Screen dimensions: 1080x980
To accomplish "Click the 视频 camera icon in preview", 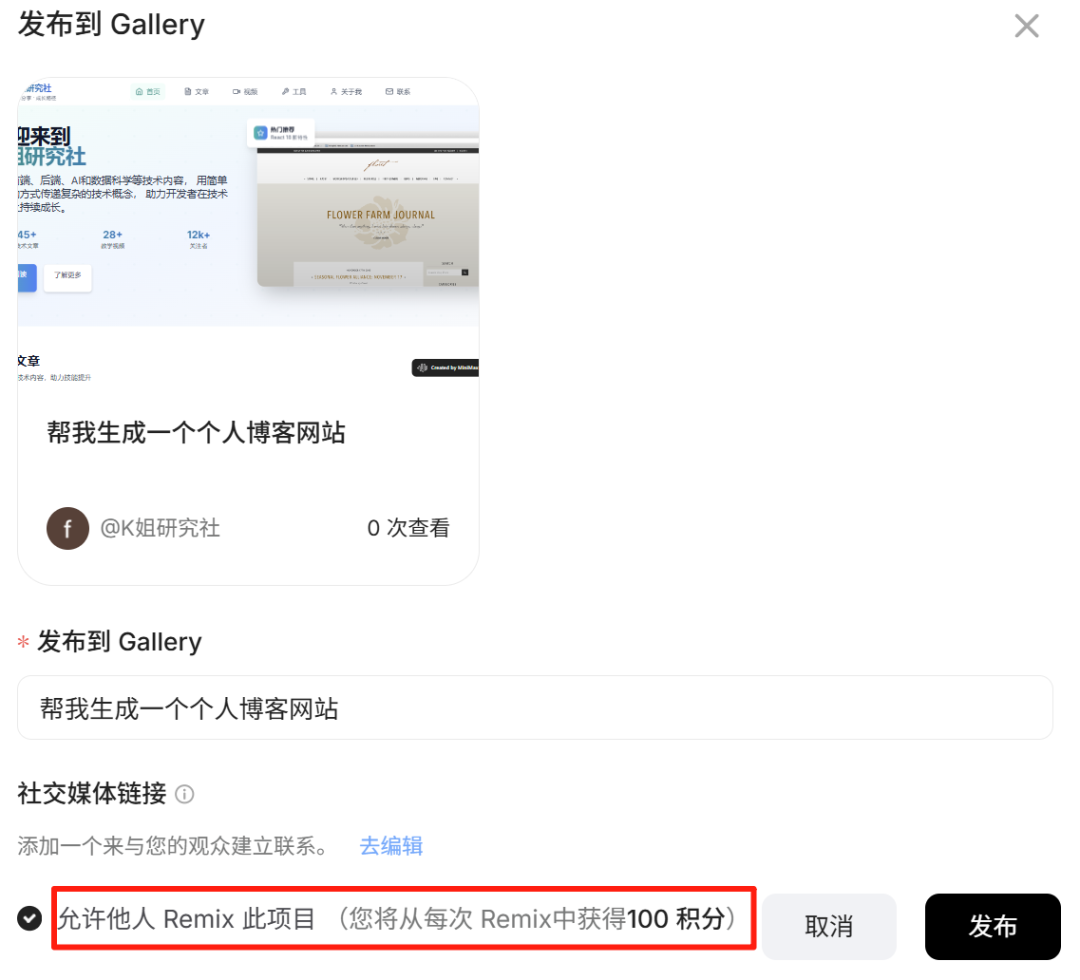I will (x=236, y=92).
